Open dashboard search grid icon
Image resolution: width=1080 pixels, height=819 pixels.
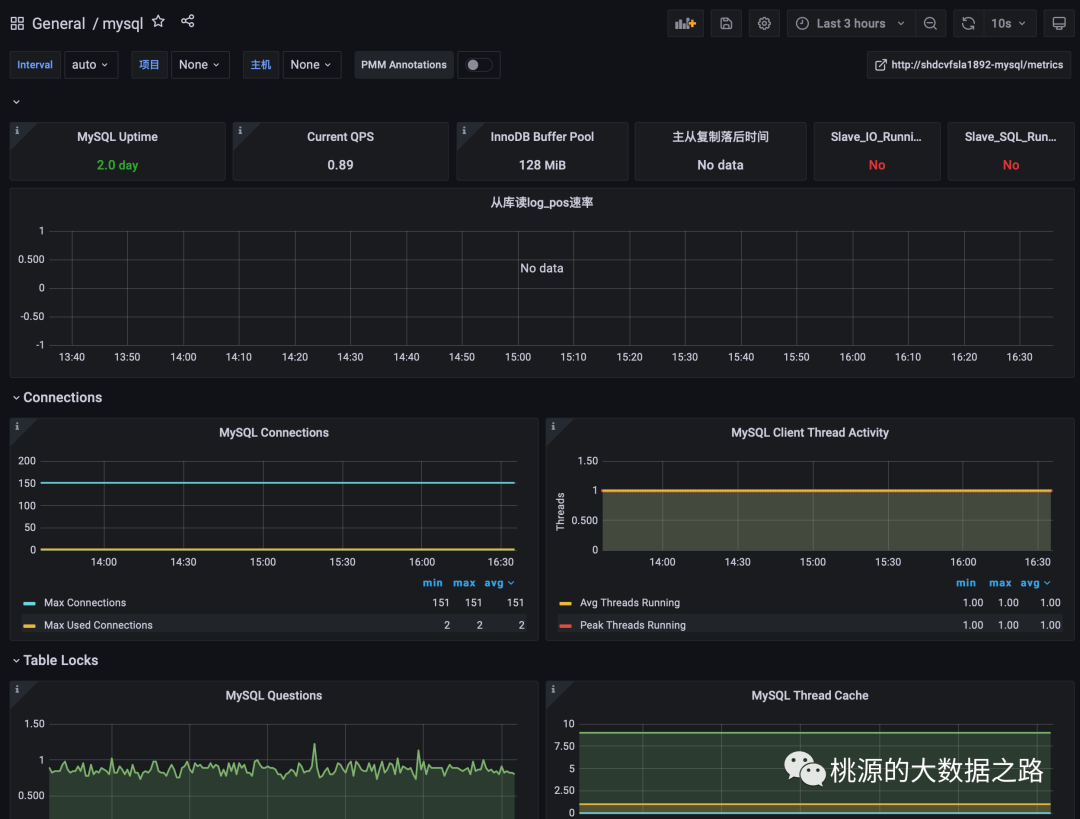click(17, 23)
